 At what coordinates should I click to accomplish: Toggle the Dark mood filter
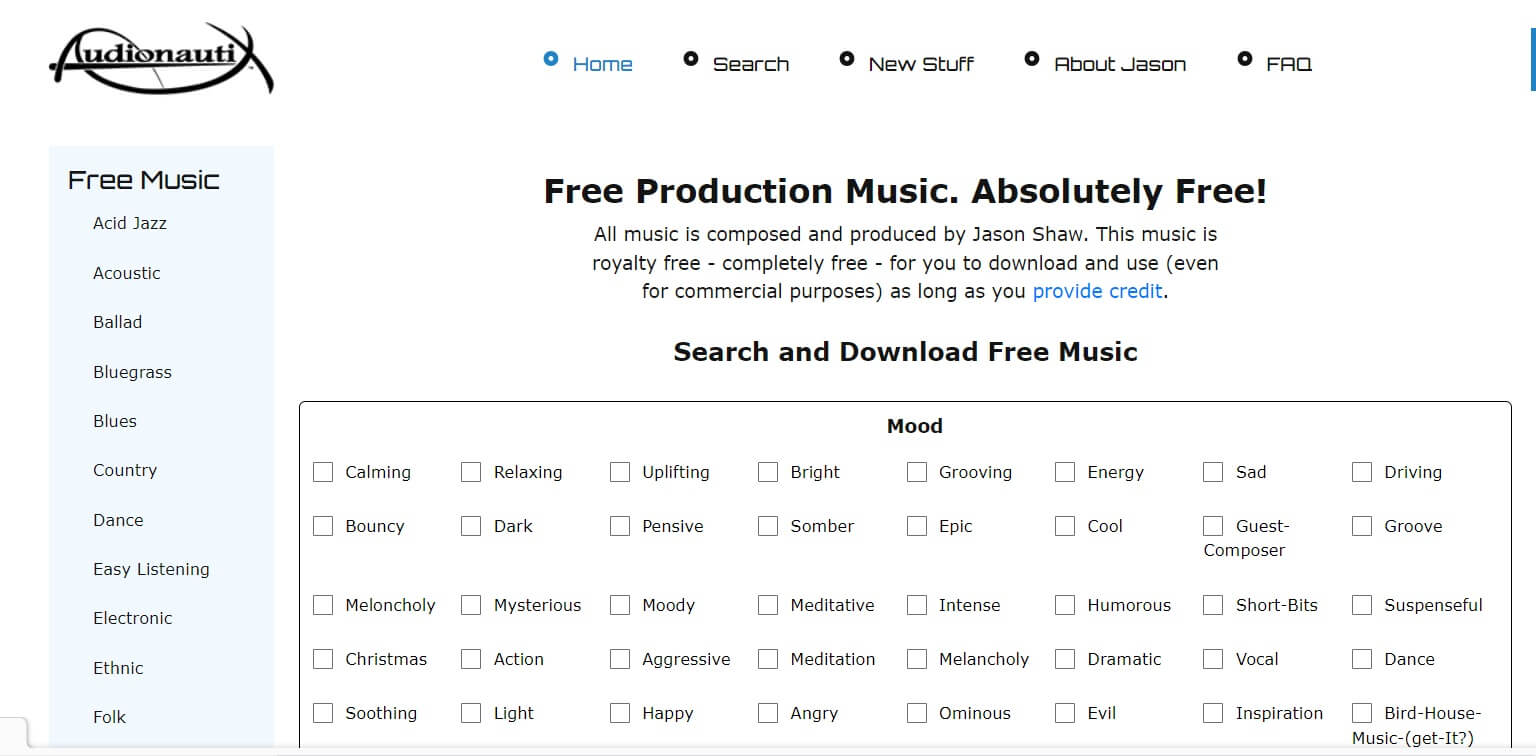471,525
